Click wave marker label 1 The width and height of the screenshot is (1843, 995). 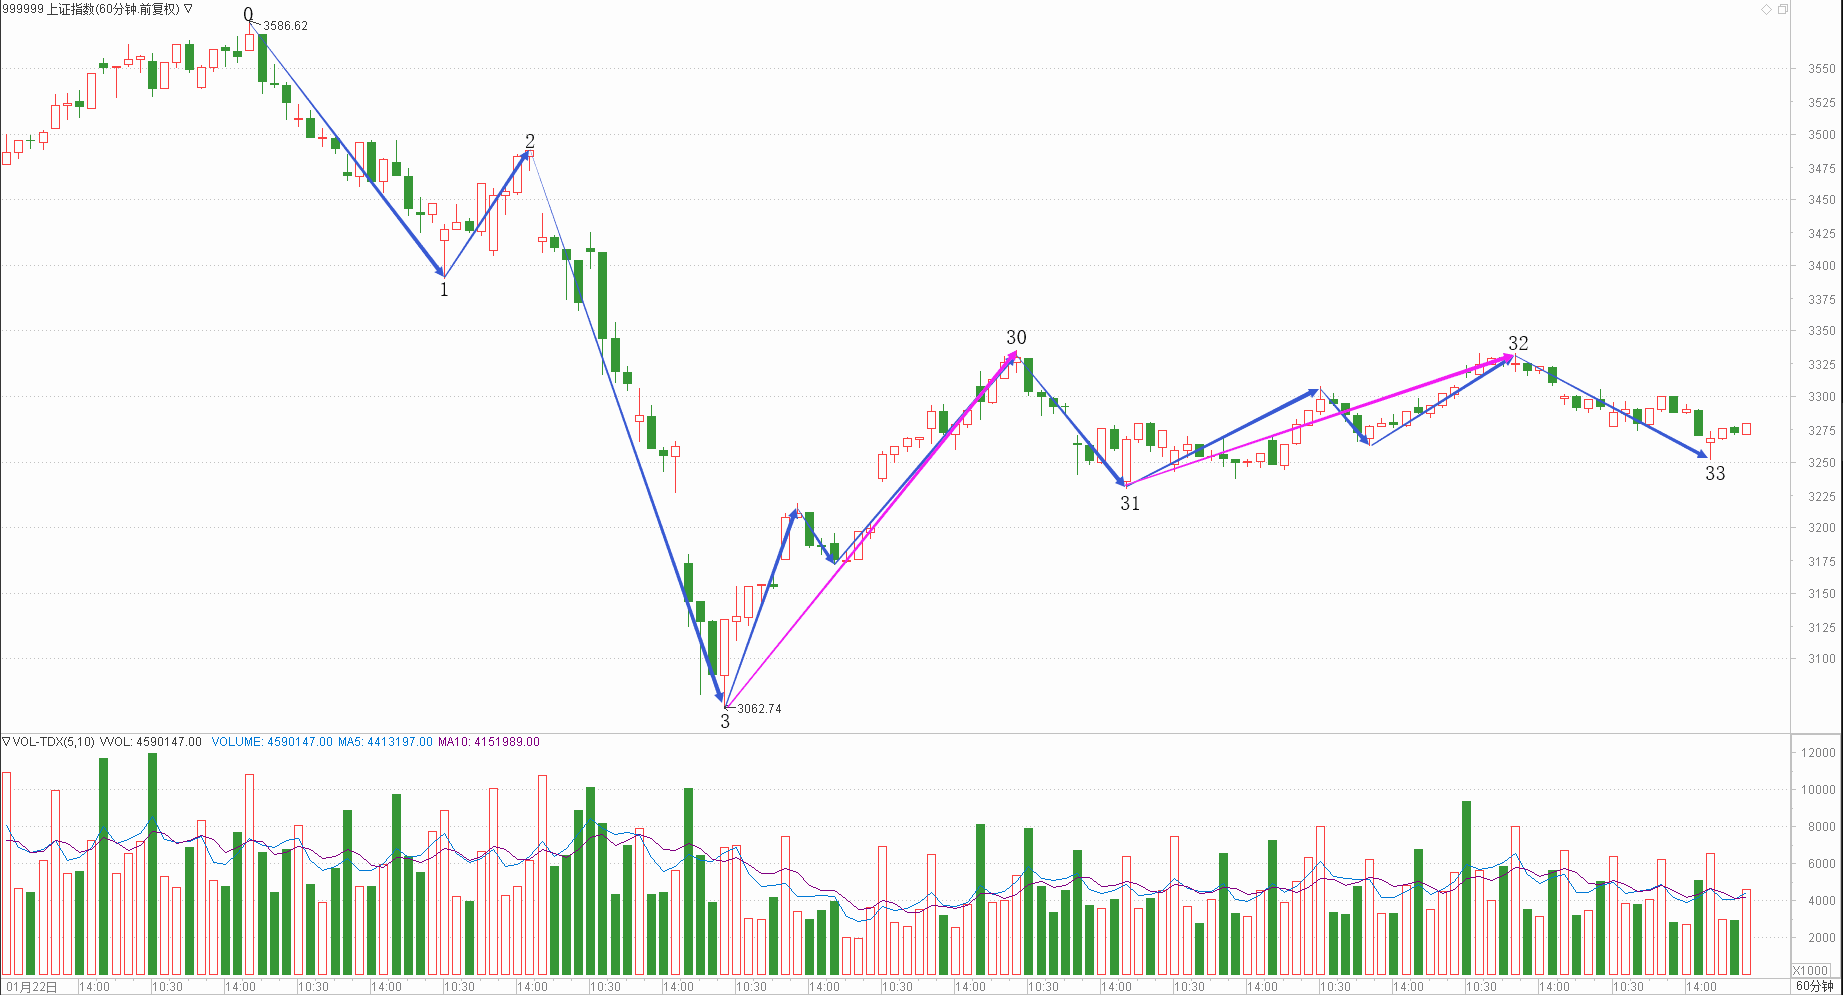(x=444, y=290)
